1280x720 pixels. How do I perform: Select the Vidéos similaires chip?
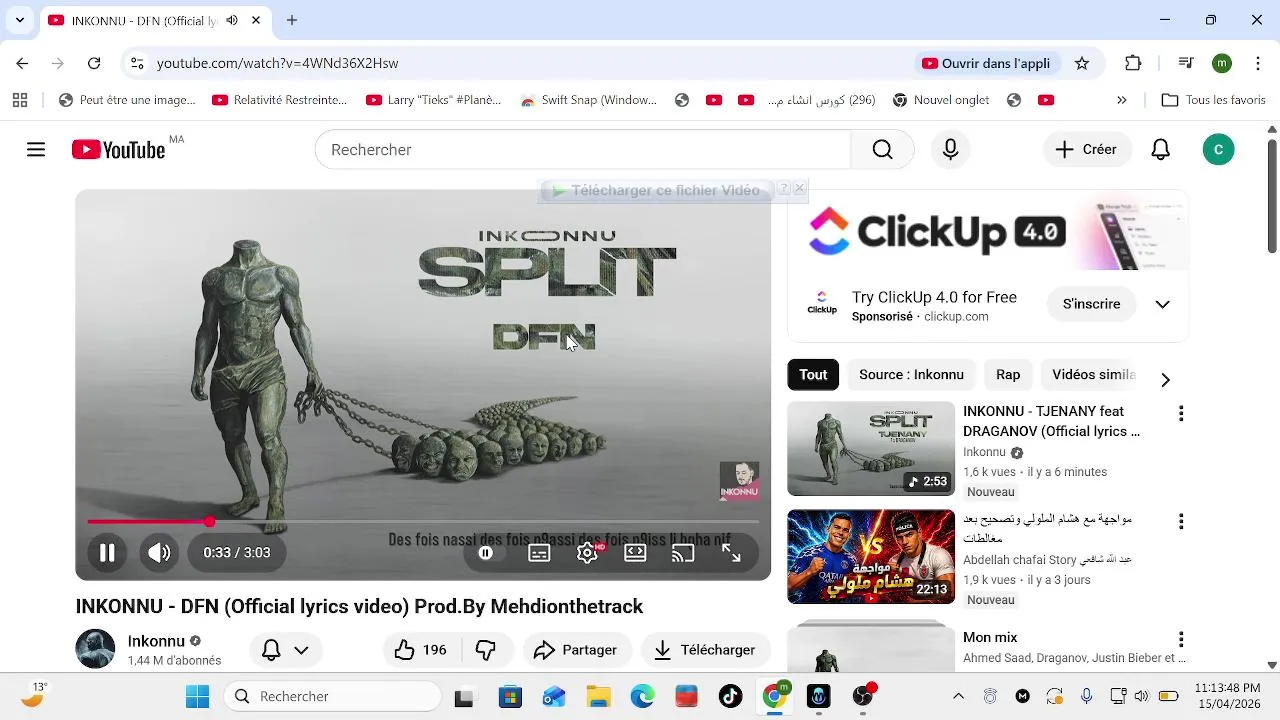click(x=1094, y=375)
